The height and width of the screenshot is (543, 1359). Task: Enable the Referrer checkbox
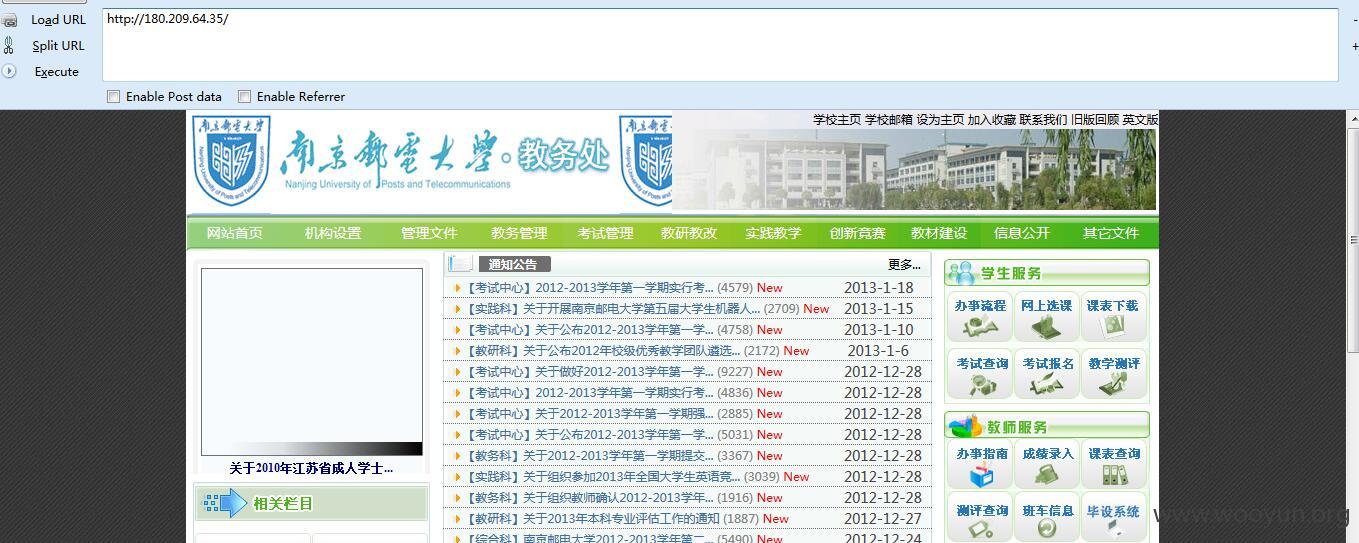point(244,97)
